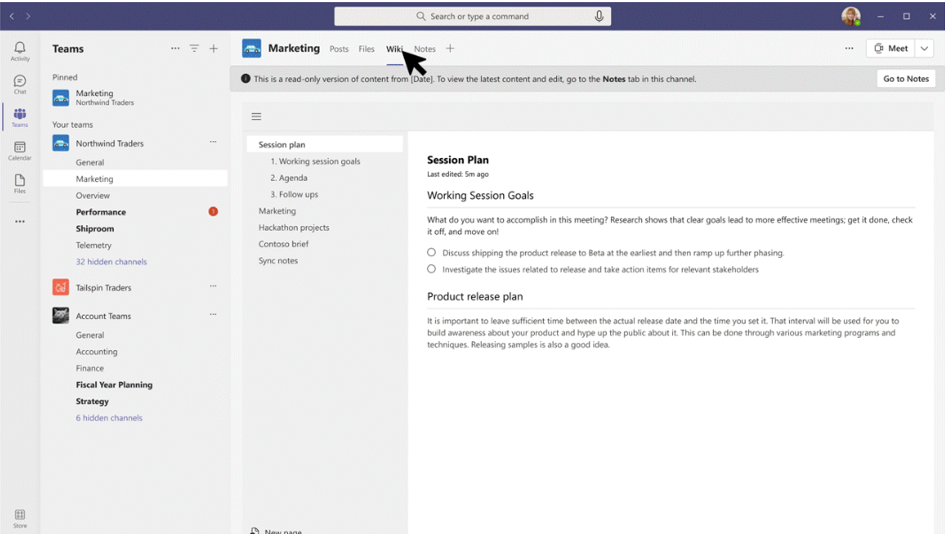The image size is (945, 534).
Task: Toggle the wiki hamburger menu
Action: pyautogui.click(x=256, y=116)
